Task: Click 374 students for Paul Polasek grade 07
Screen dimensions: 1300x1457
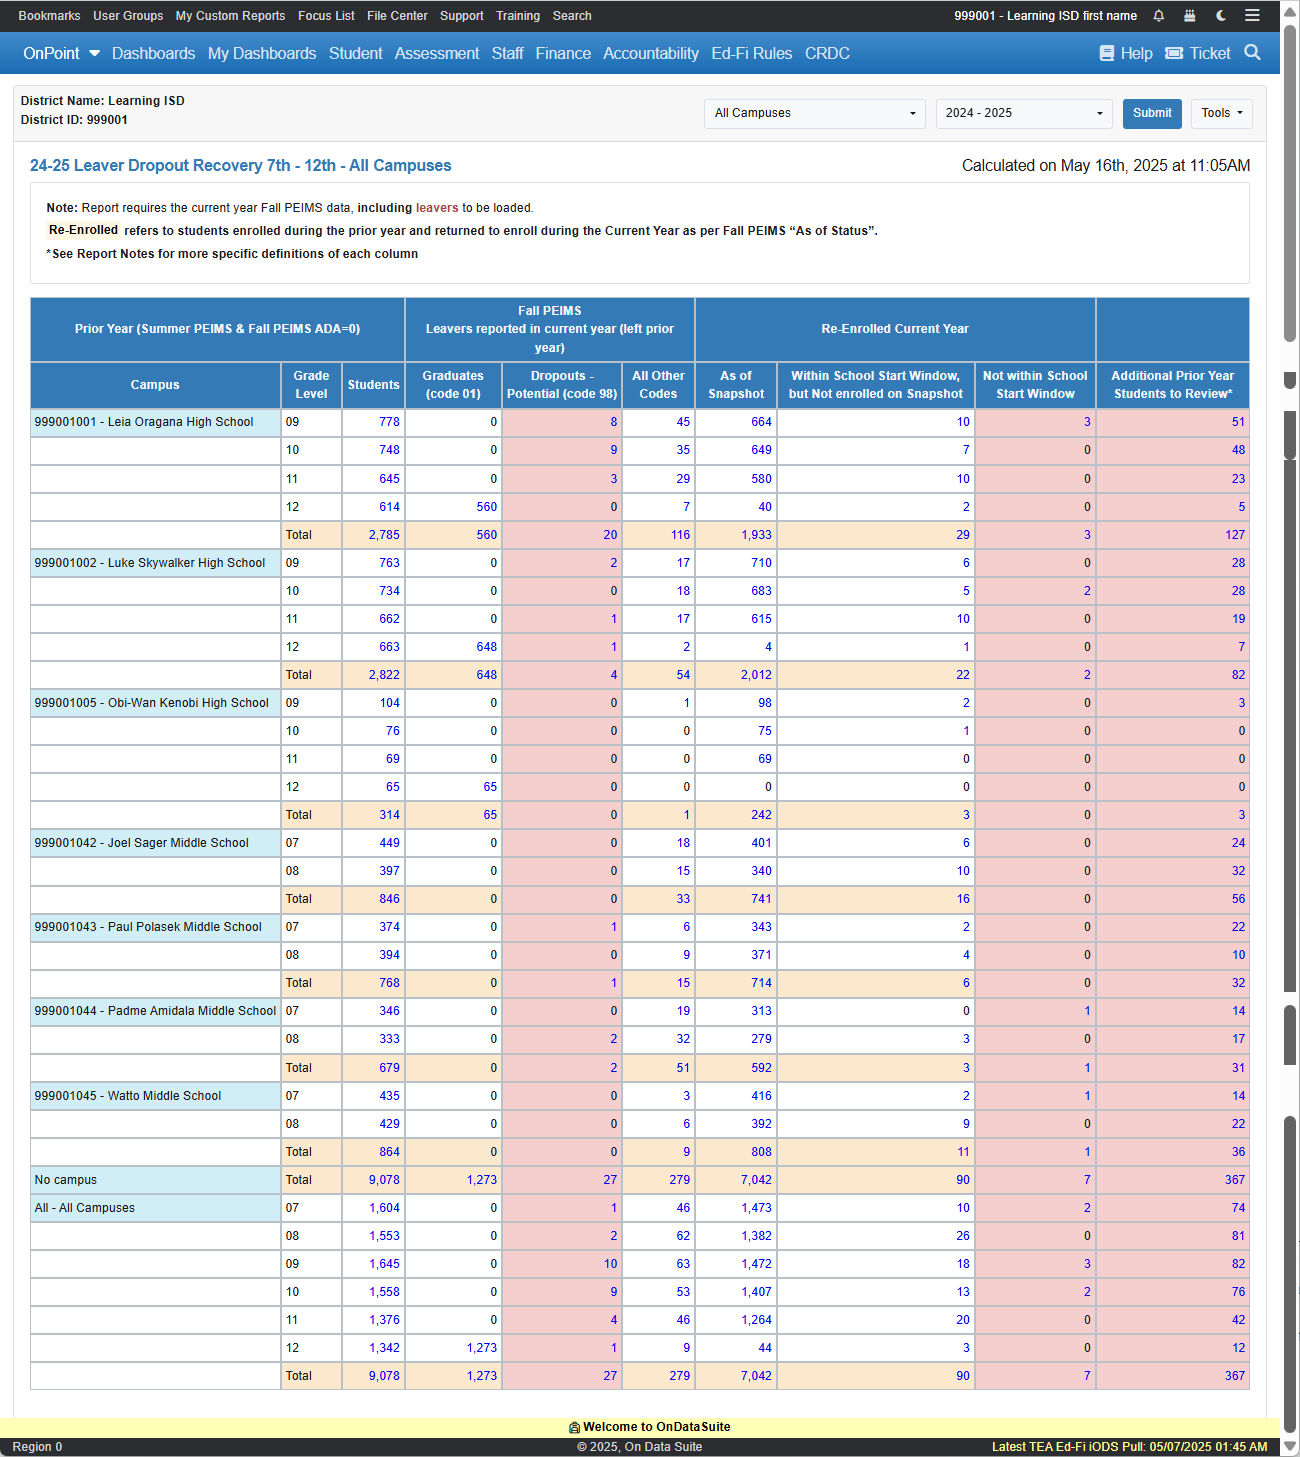Action: [389, 927]
